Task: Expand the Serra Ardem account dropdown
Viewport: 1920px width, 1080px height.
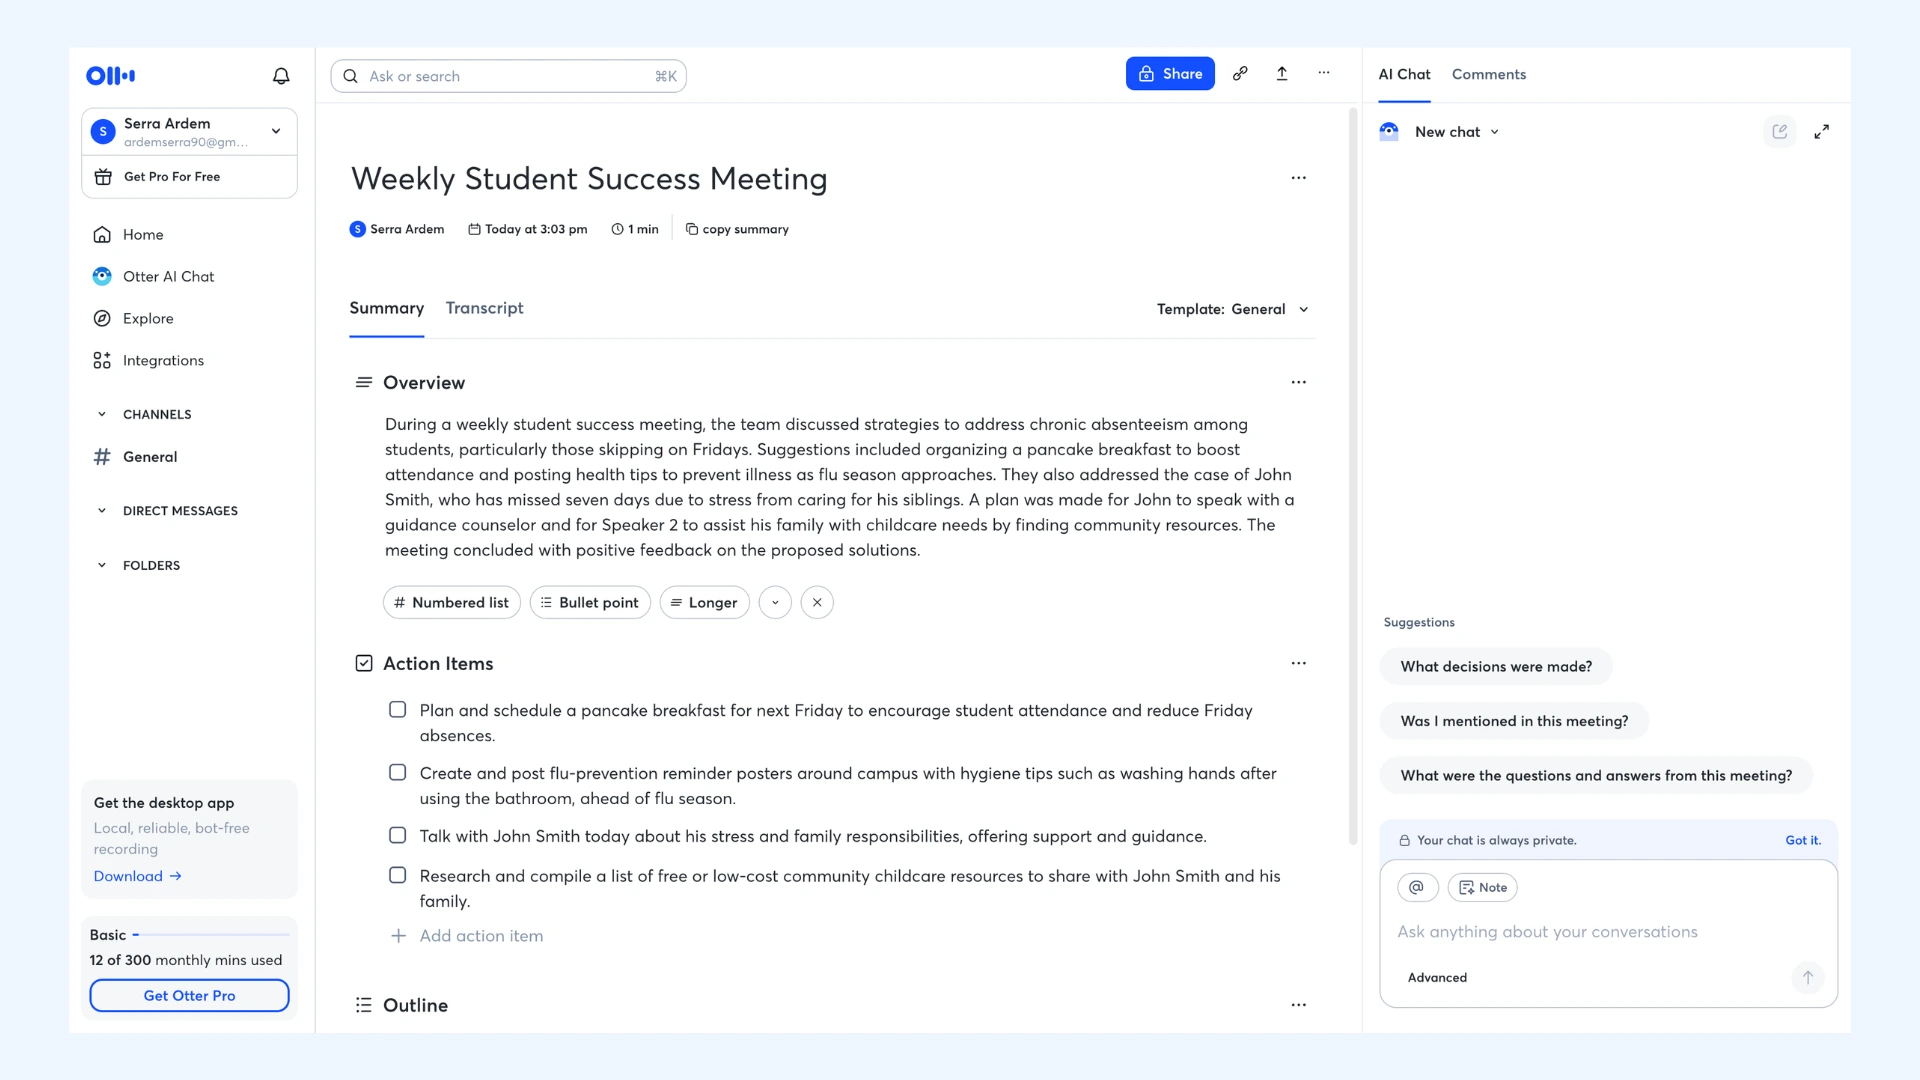Action: click(x=276, y=131)
